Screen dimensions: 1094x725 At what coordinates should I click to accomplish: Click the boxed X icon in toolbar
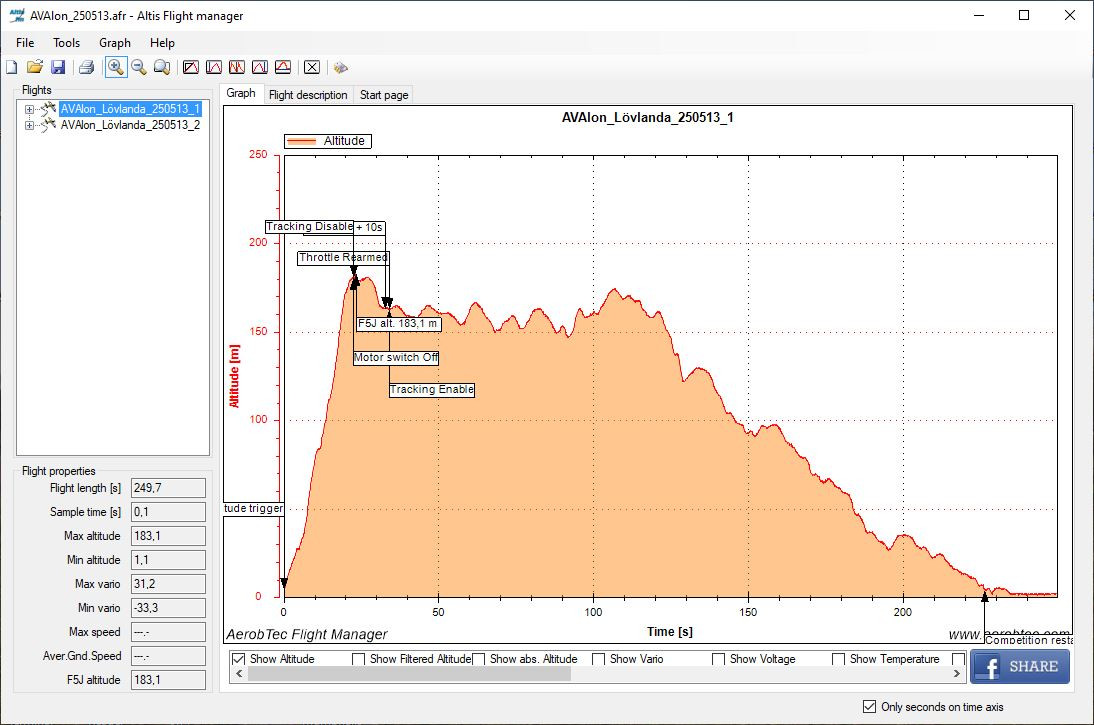coord(312,67)
